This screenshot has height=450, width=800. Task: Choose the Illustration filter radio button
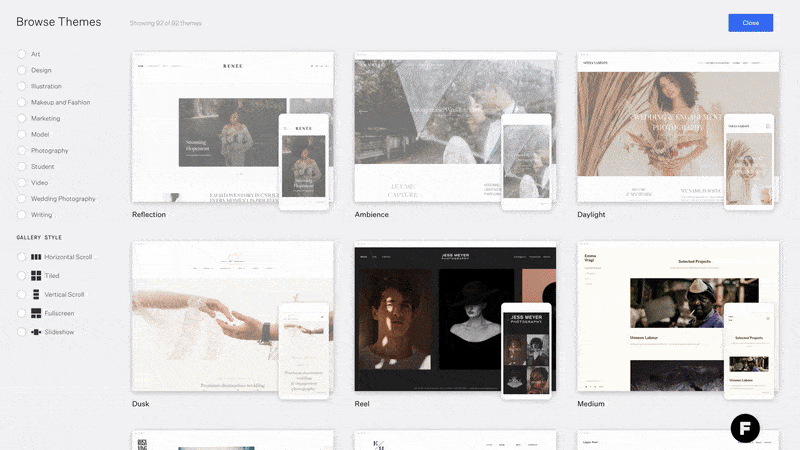click(x=21, y=86)
